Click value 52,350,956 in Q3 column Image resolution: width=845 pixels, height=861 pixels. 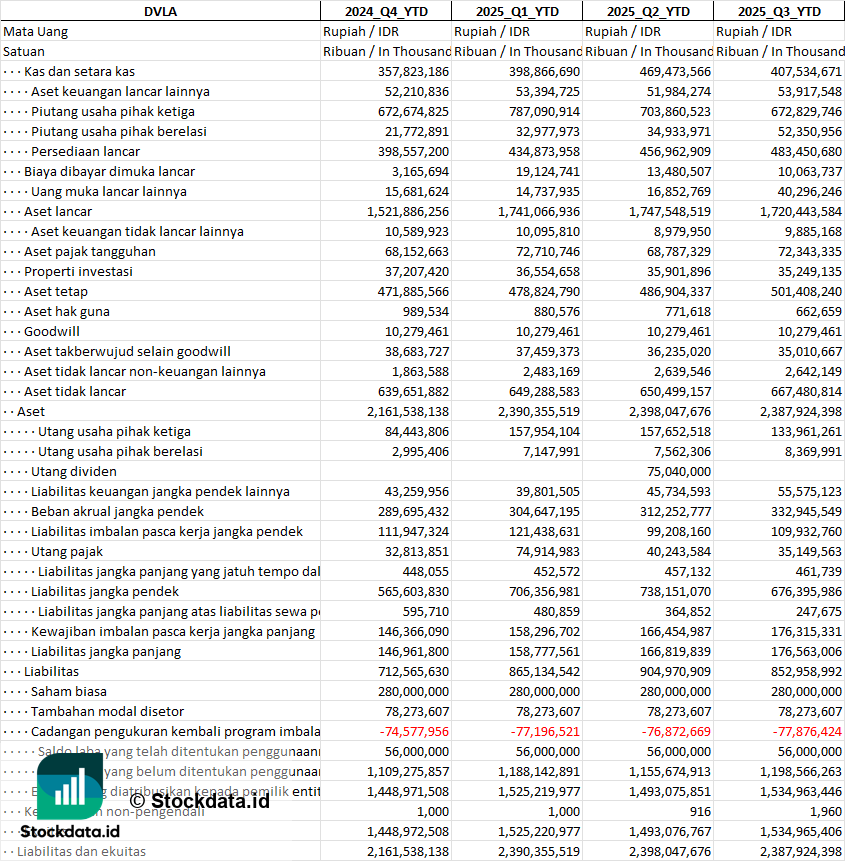tap(809, 132)
